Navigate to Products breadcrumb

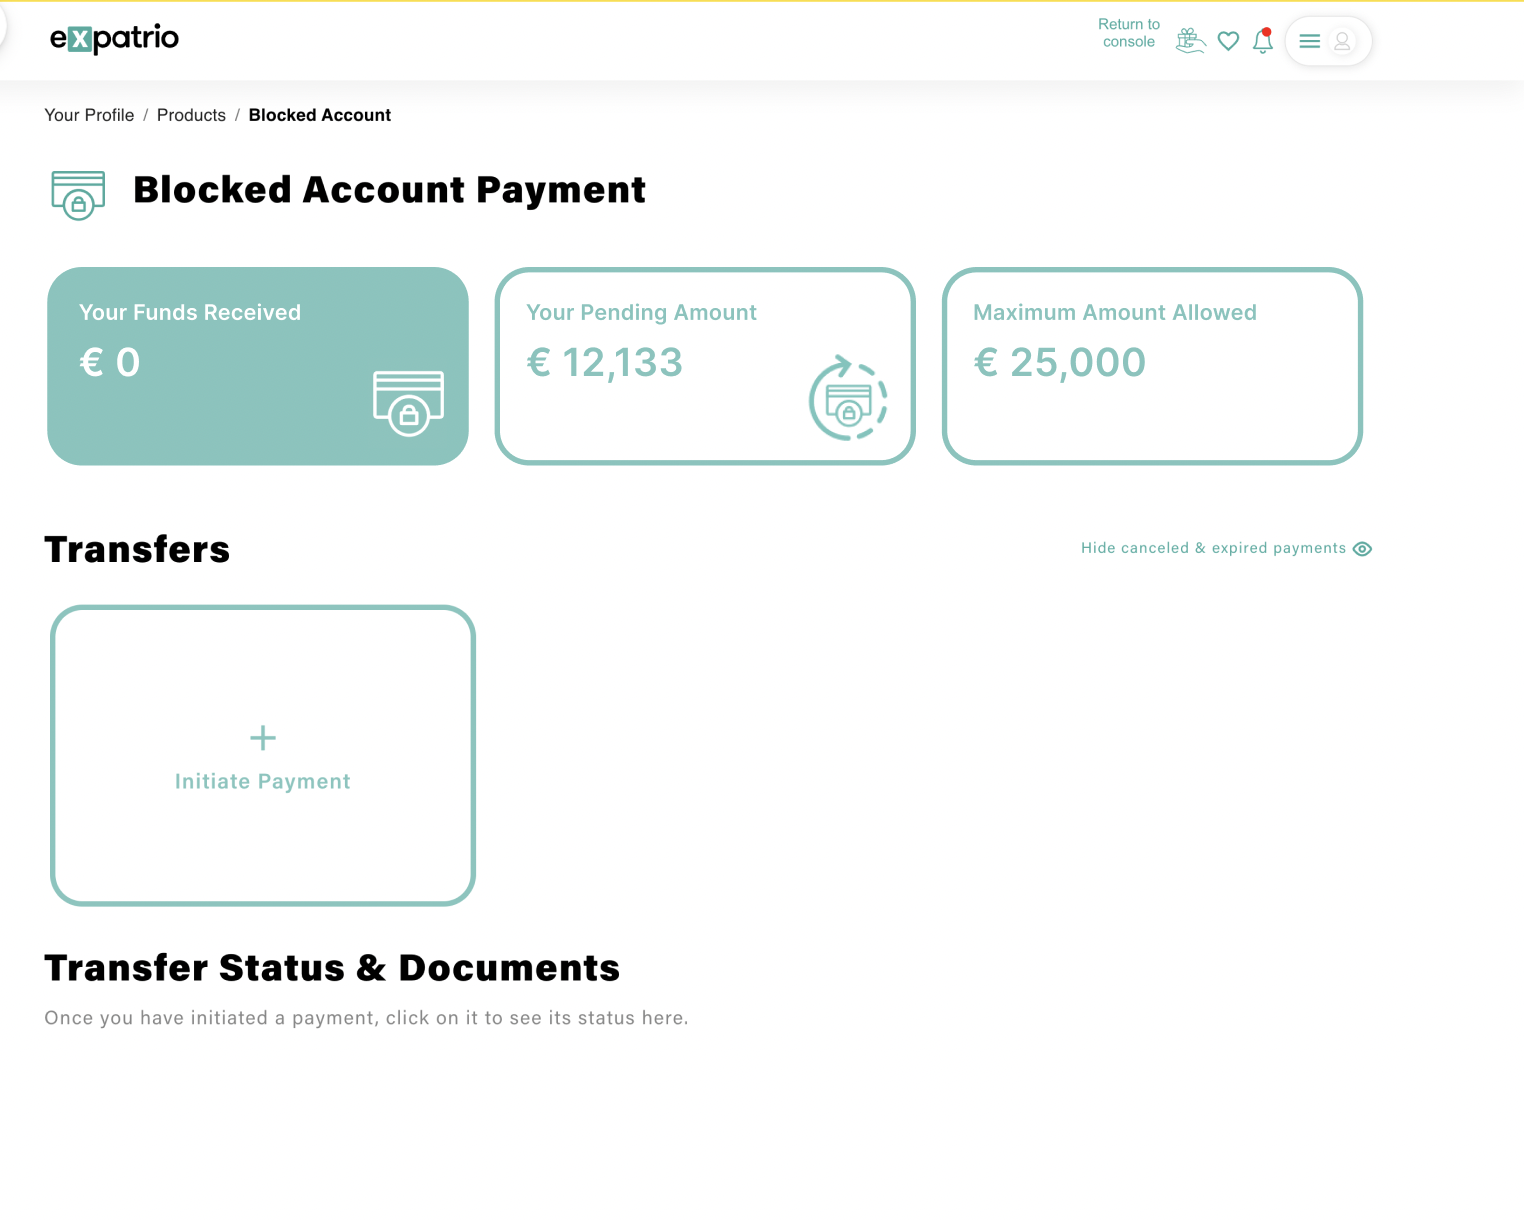(x=191, y=115)
